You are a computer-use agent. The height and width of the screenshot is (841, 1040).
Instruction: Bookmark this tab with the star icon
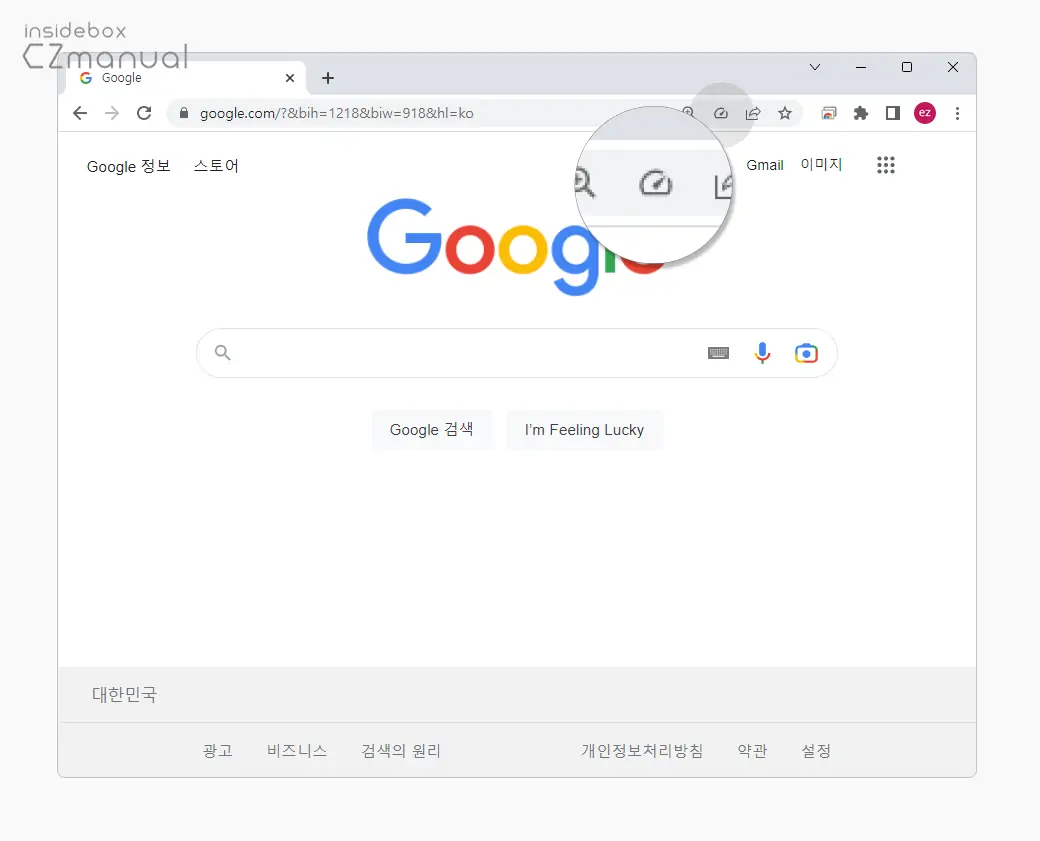click(785, 113)
